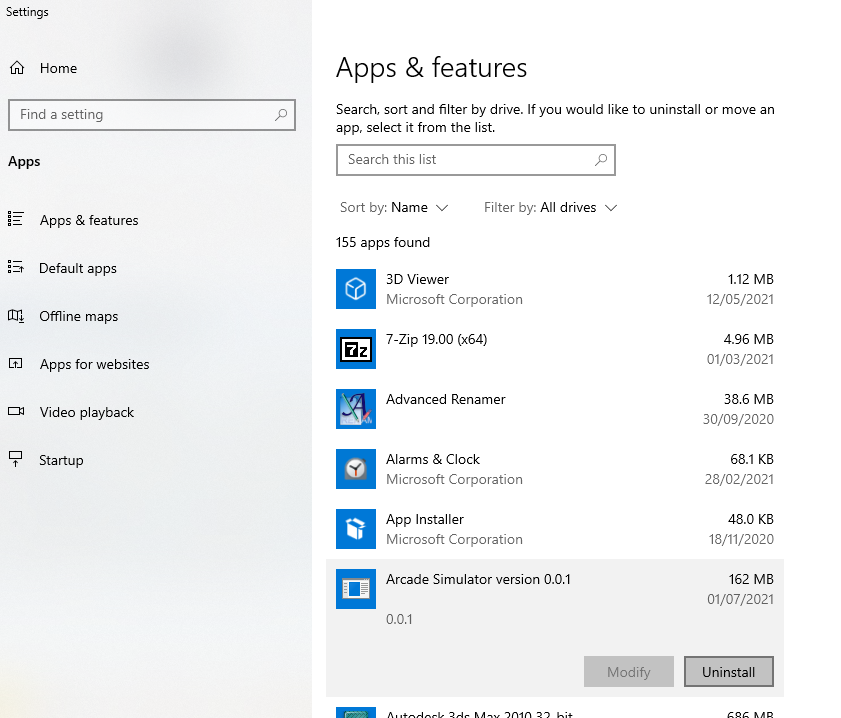Click the Apps & features page heading
Screen dimensions: 841x718
pos(431,68)
